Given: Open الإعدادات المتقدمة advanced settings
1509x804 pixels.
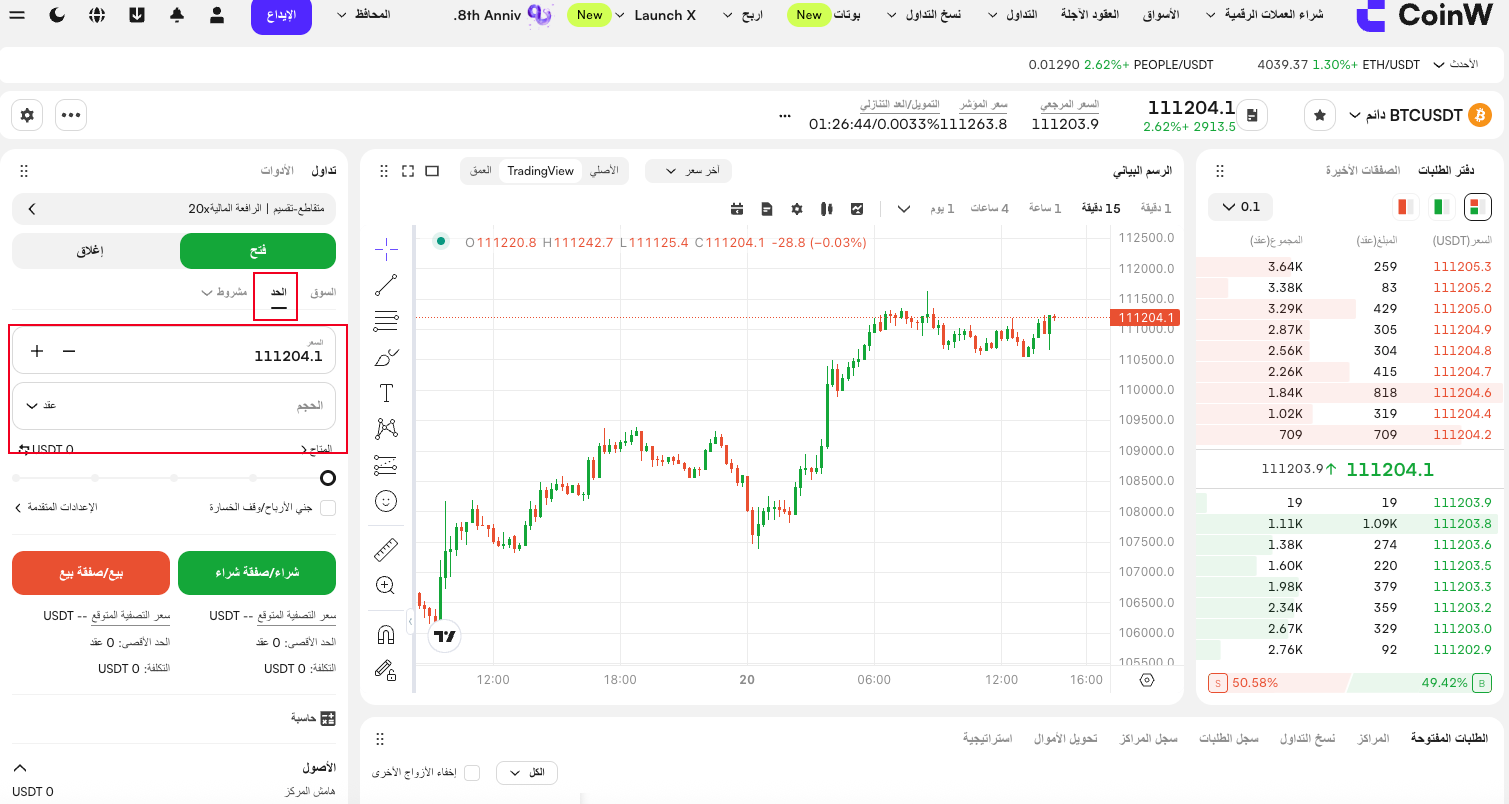Looking at the screenshot, I should click(56, 508).
